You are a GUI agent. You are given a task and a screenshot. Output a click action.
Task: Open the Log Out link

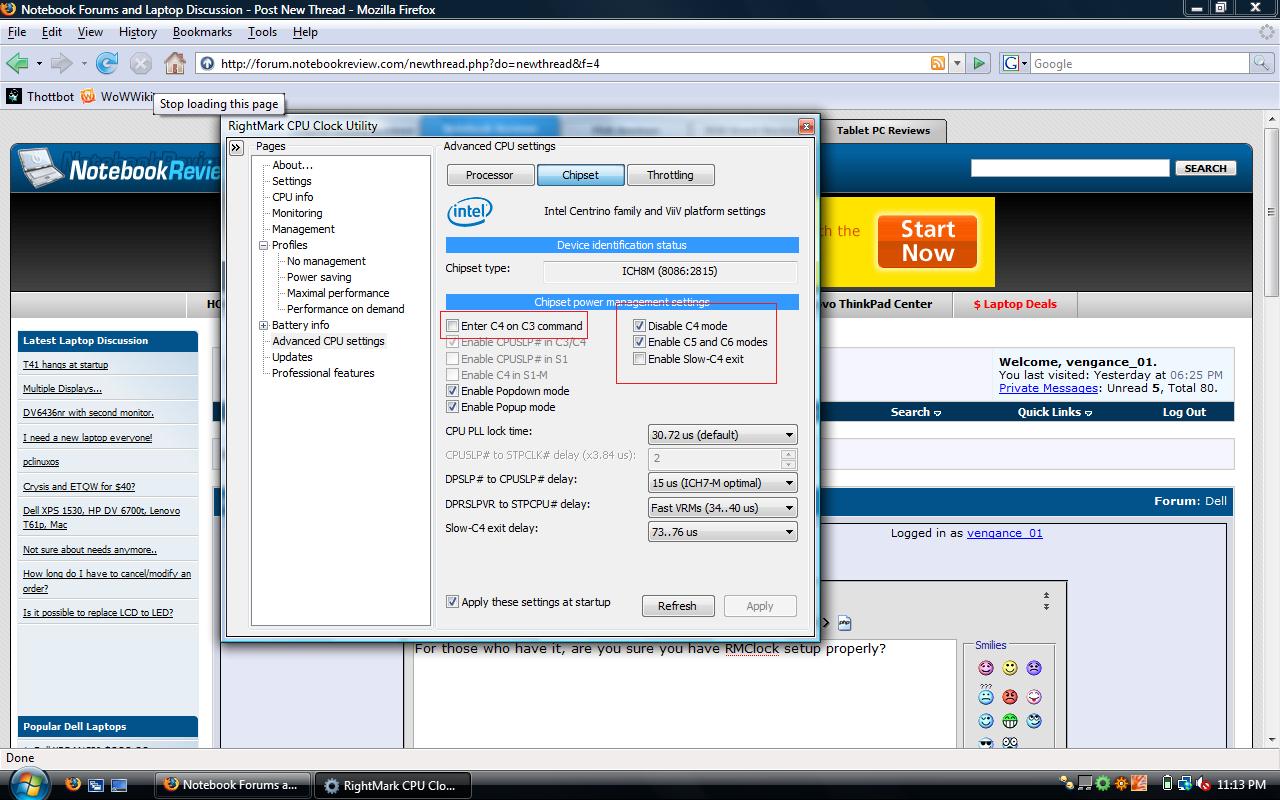(x=1184, y=412)
